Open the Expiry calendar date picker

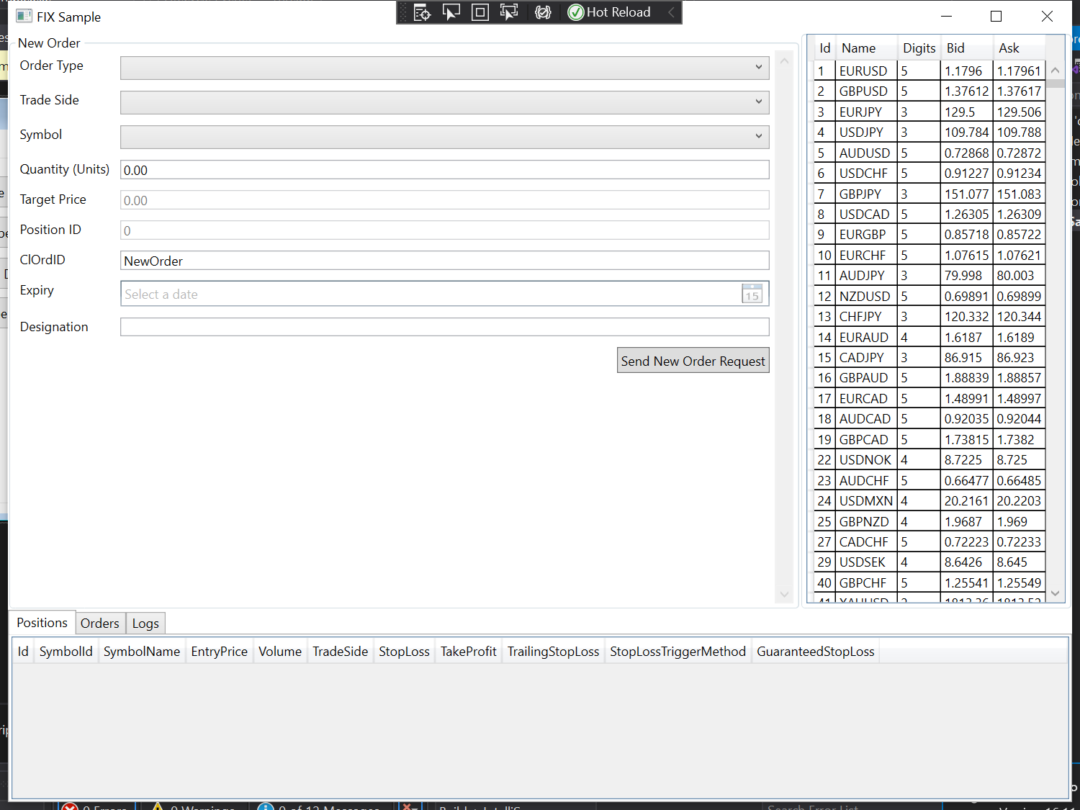tap(752, 293)
